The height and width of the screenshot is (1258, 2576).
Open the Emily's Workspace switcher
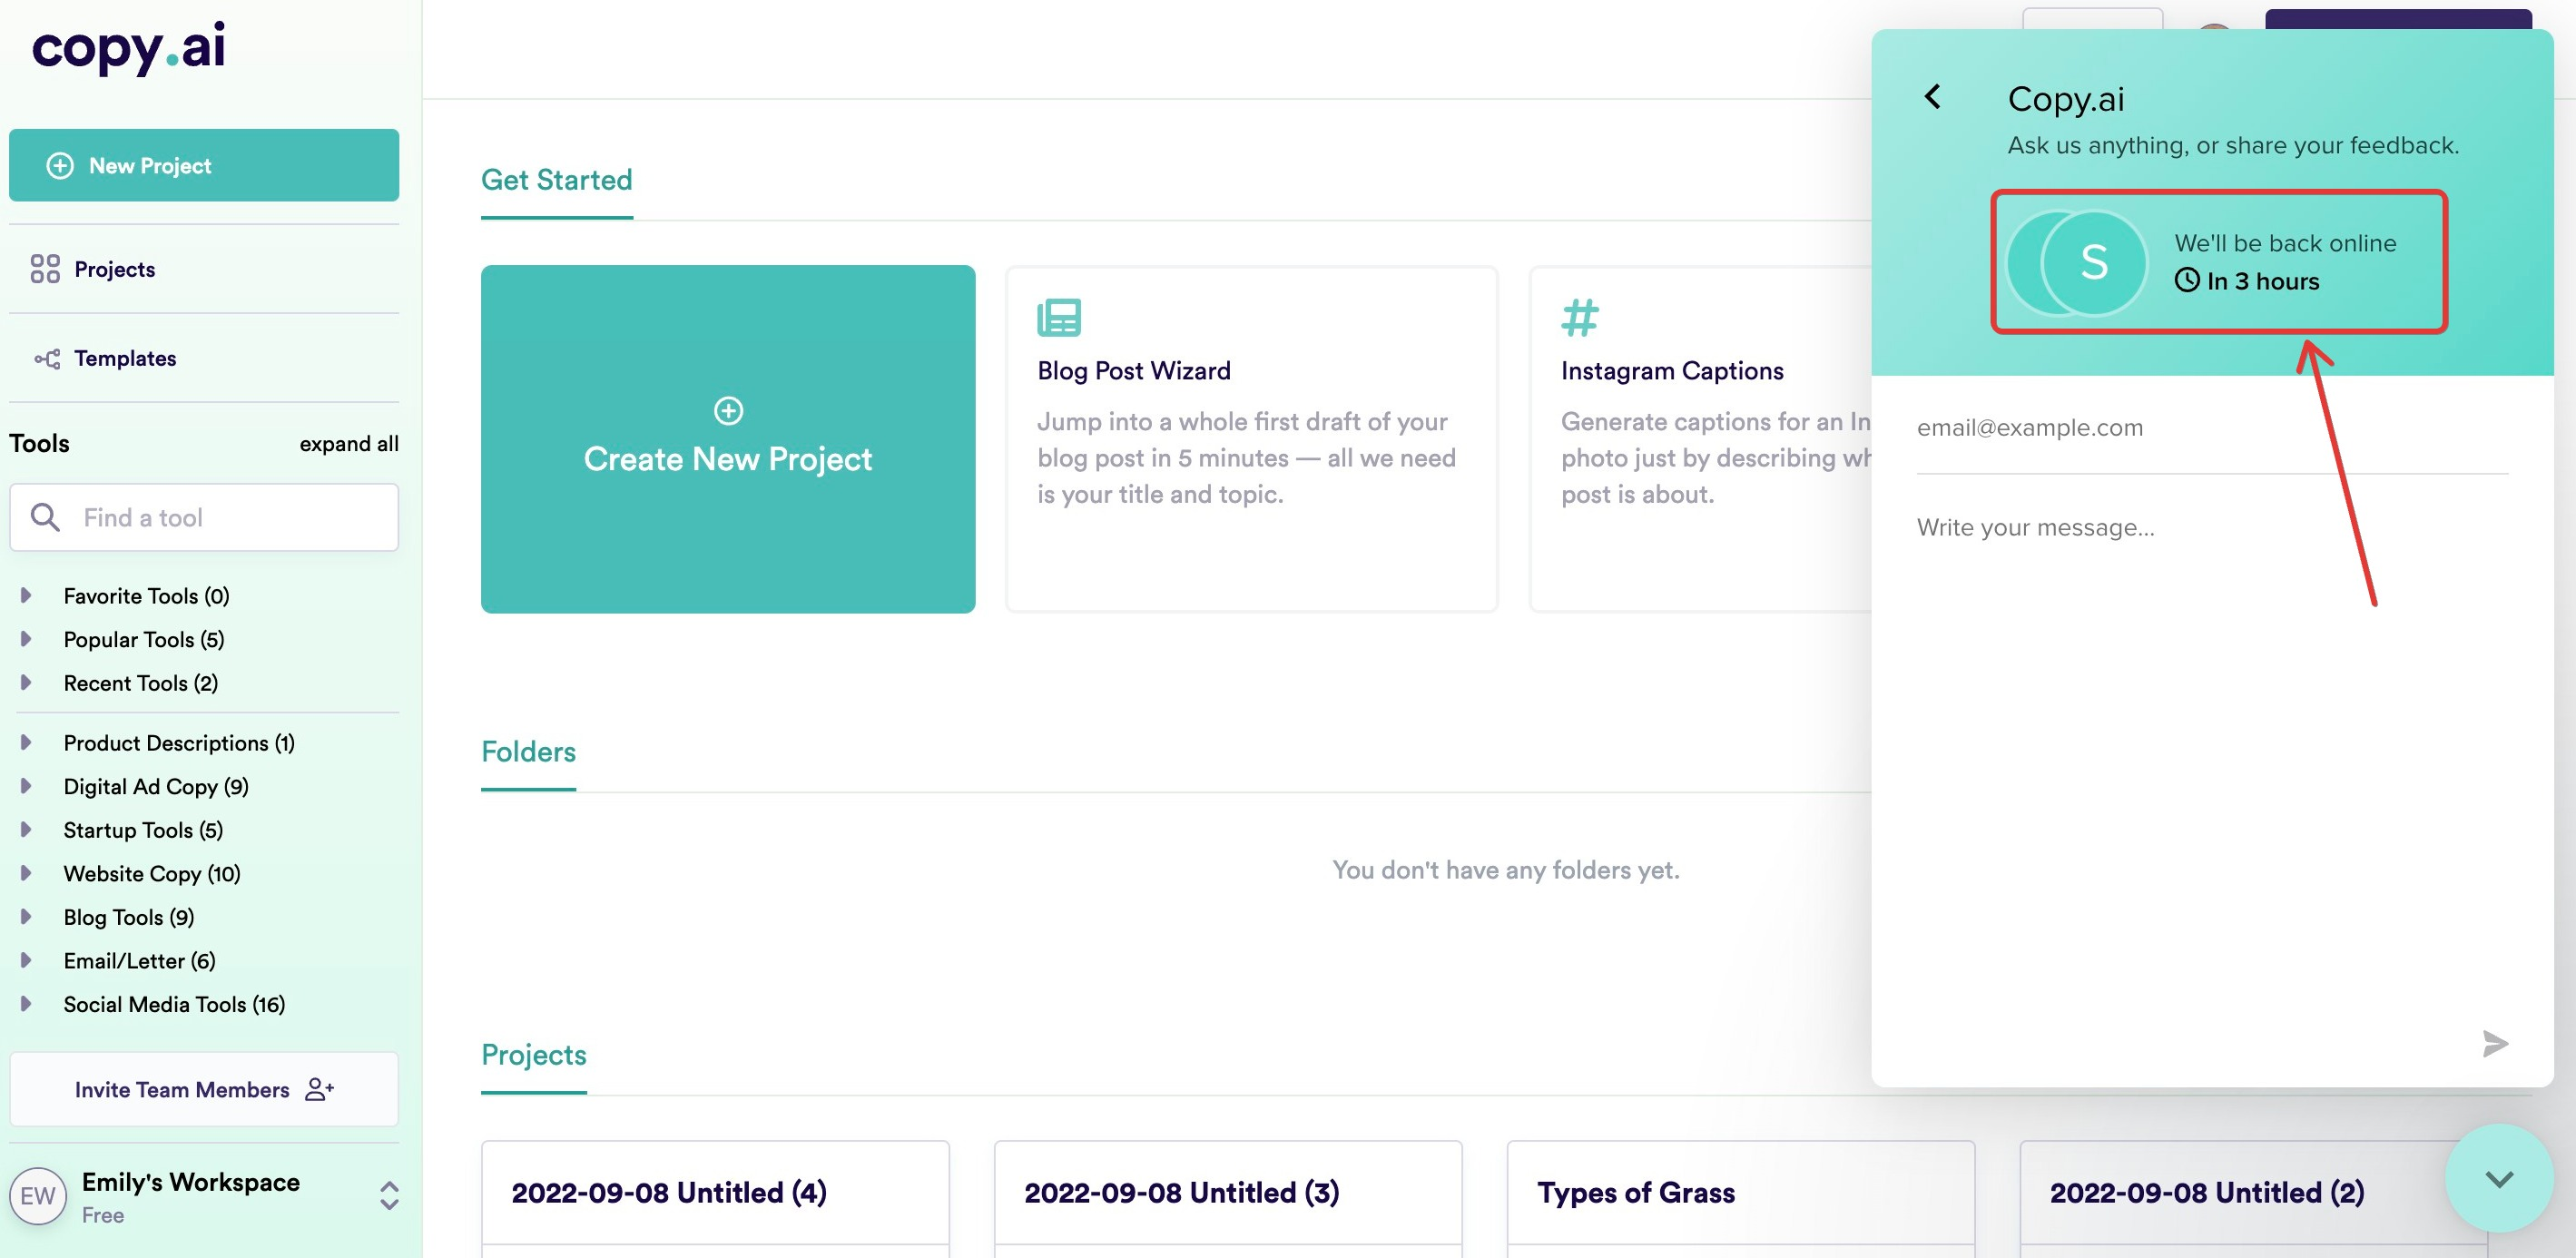click(389, 1196)
